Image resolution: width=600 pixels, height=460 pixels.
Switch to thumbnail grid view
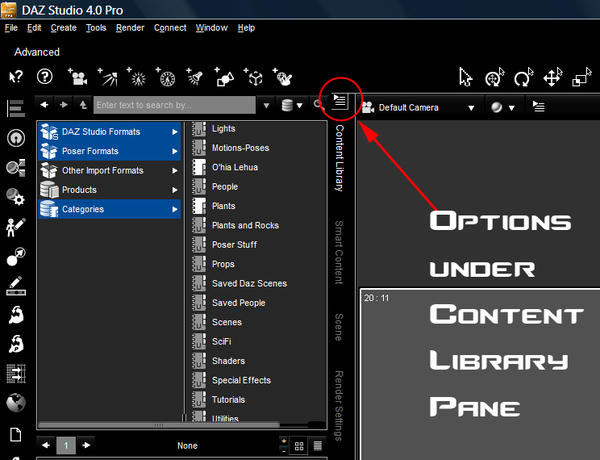[299, 446]
